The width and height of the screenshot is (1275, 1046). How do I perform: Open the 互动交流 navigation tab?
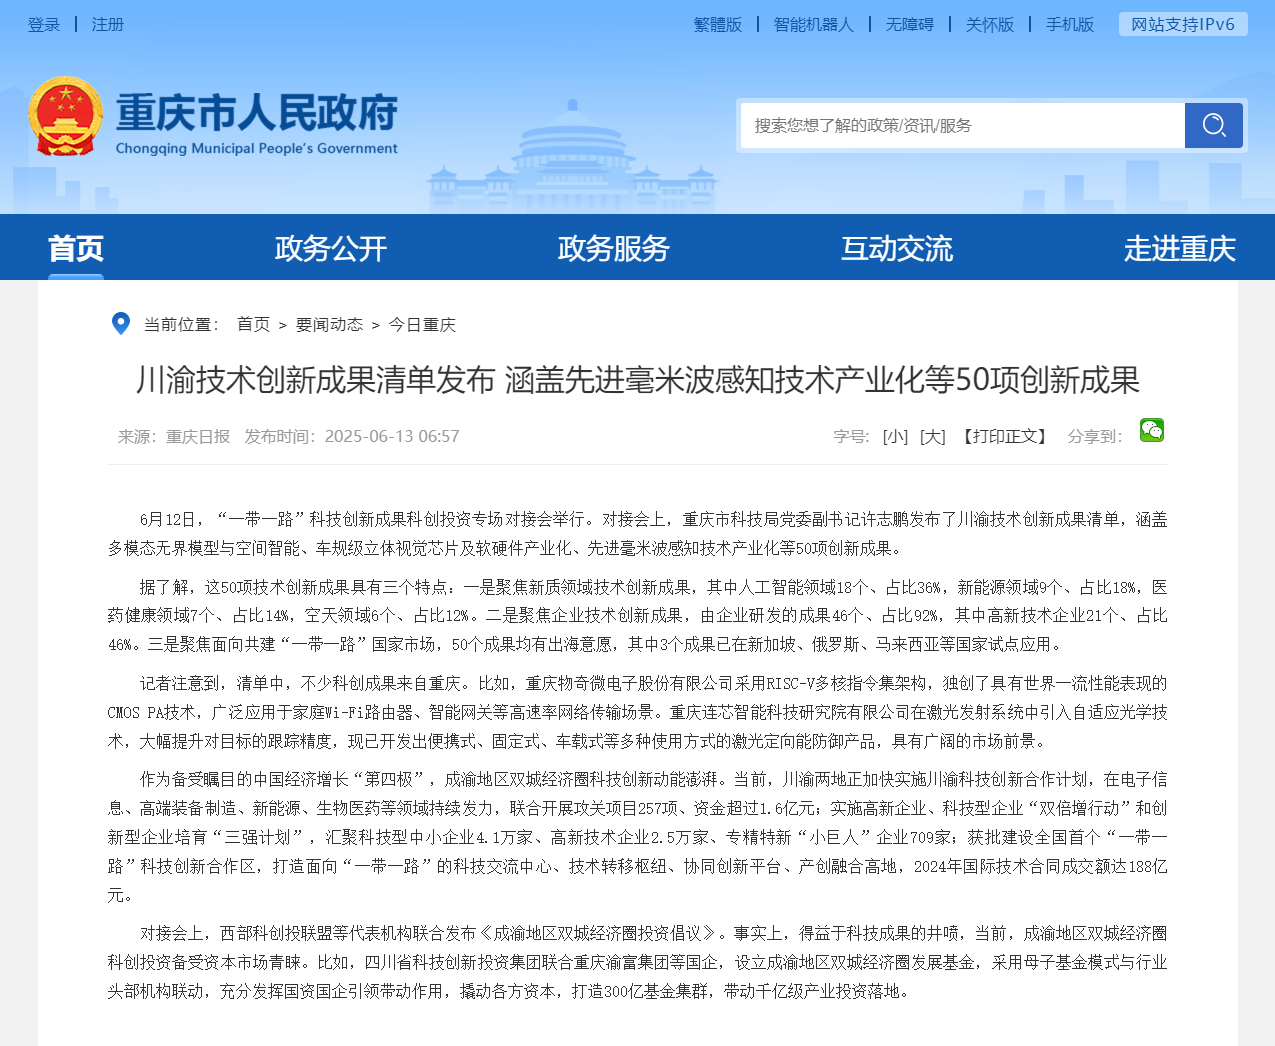pos(897,248)
